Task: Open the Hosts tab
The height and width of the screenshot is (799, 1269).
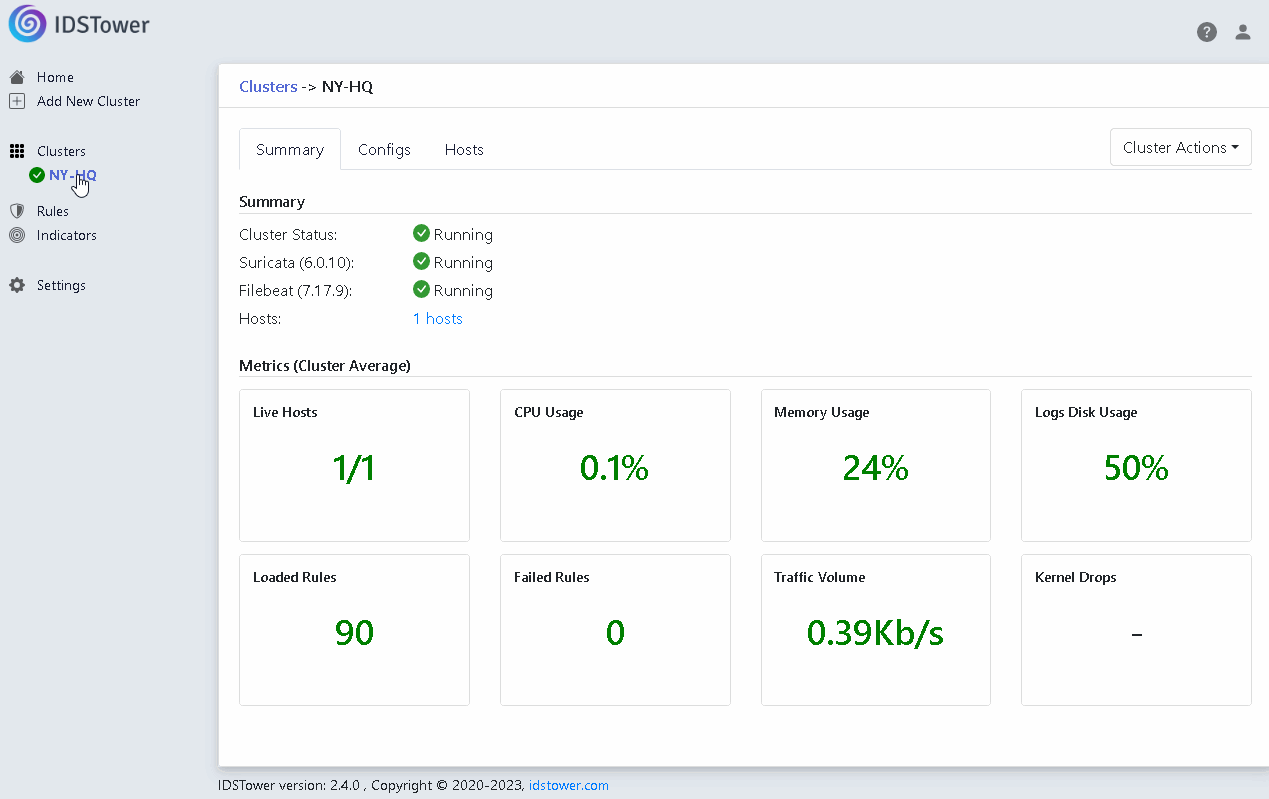Action: [464, 149]
